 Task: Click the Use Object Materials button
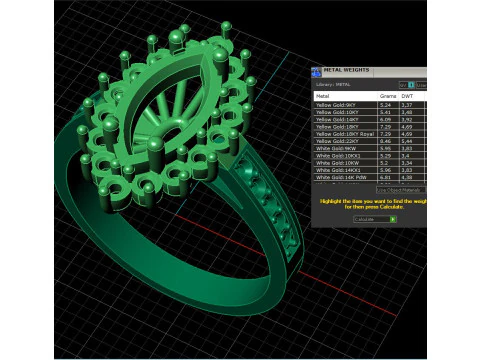tap(401, 190)
